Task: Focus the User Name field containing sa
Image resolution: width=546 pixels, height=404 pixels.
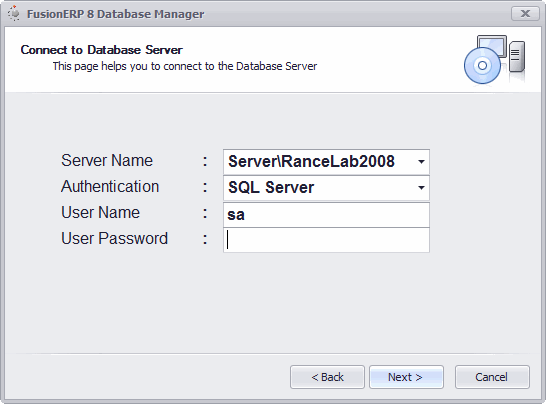Action: click(x=326, y=215)
